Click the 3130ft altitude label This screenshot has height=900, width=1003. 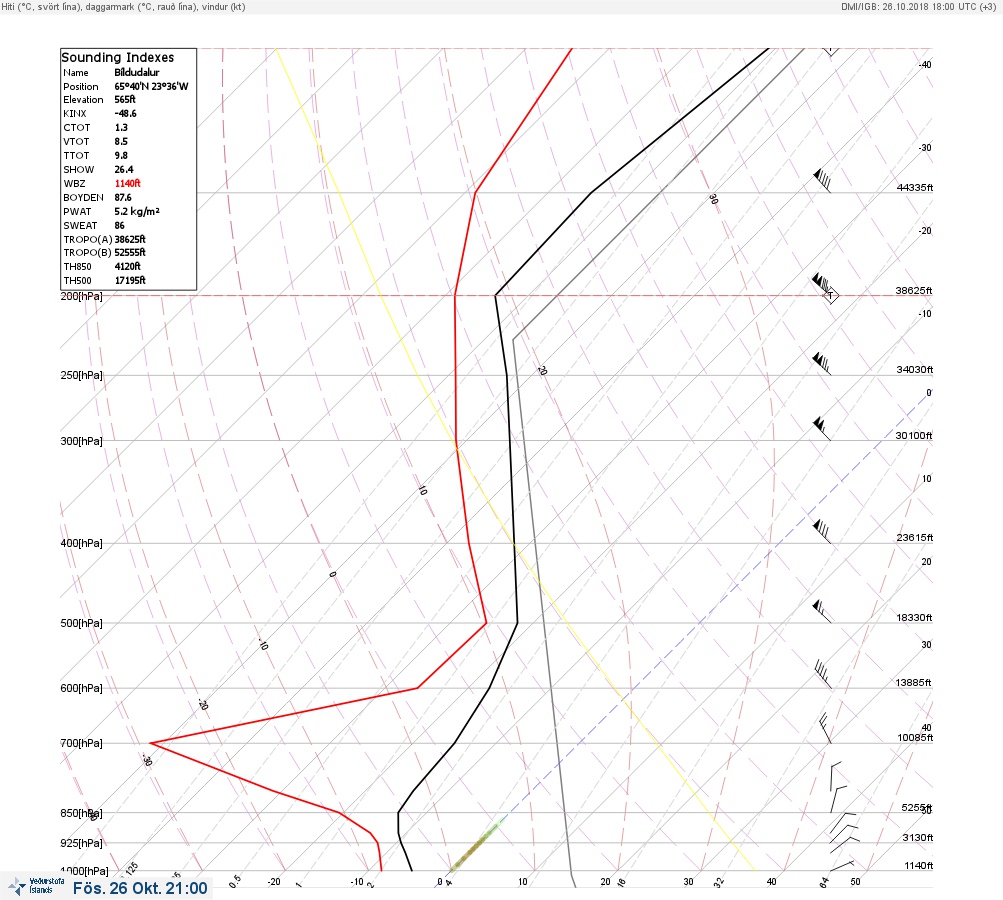pos(918,838)
